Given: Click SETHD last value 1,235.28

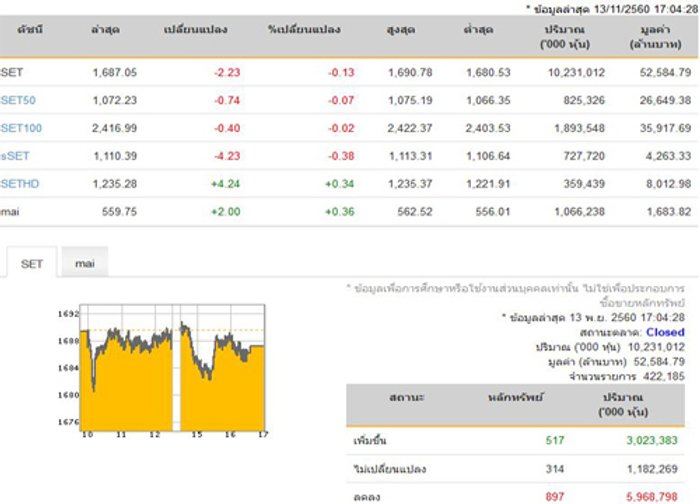Looking at the screenshot, I should click(115, 183).
